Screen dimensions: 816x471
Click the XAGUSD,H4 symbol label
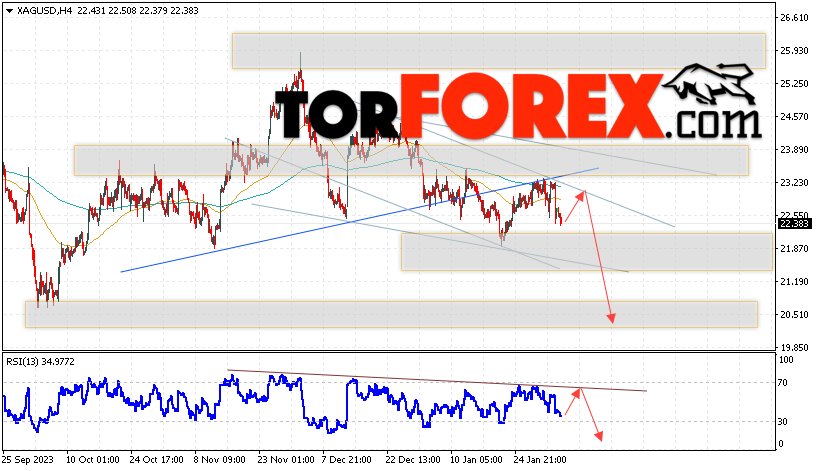44,10
